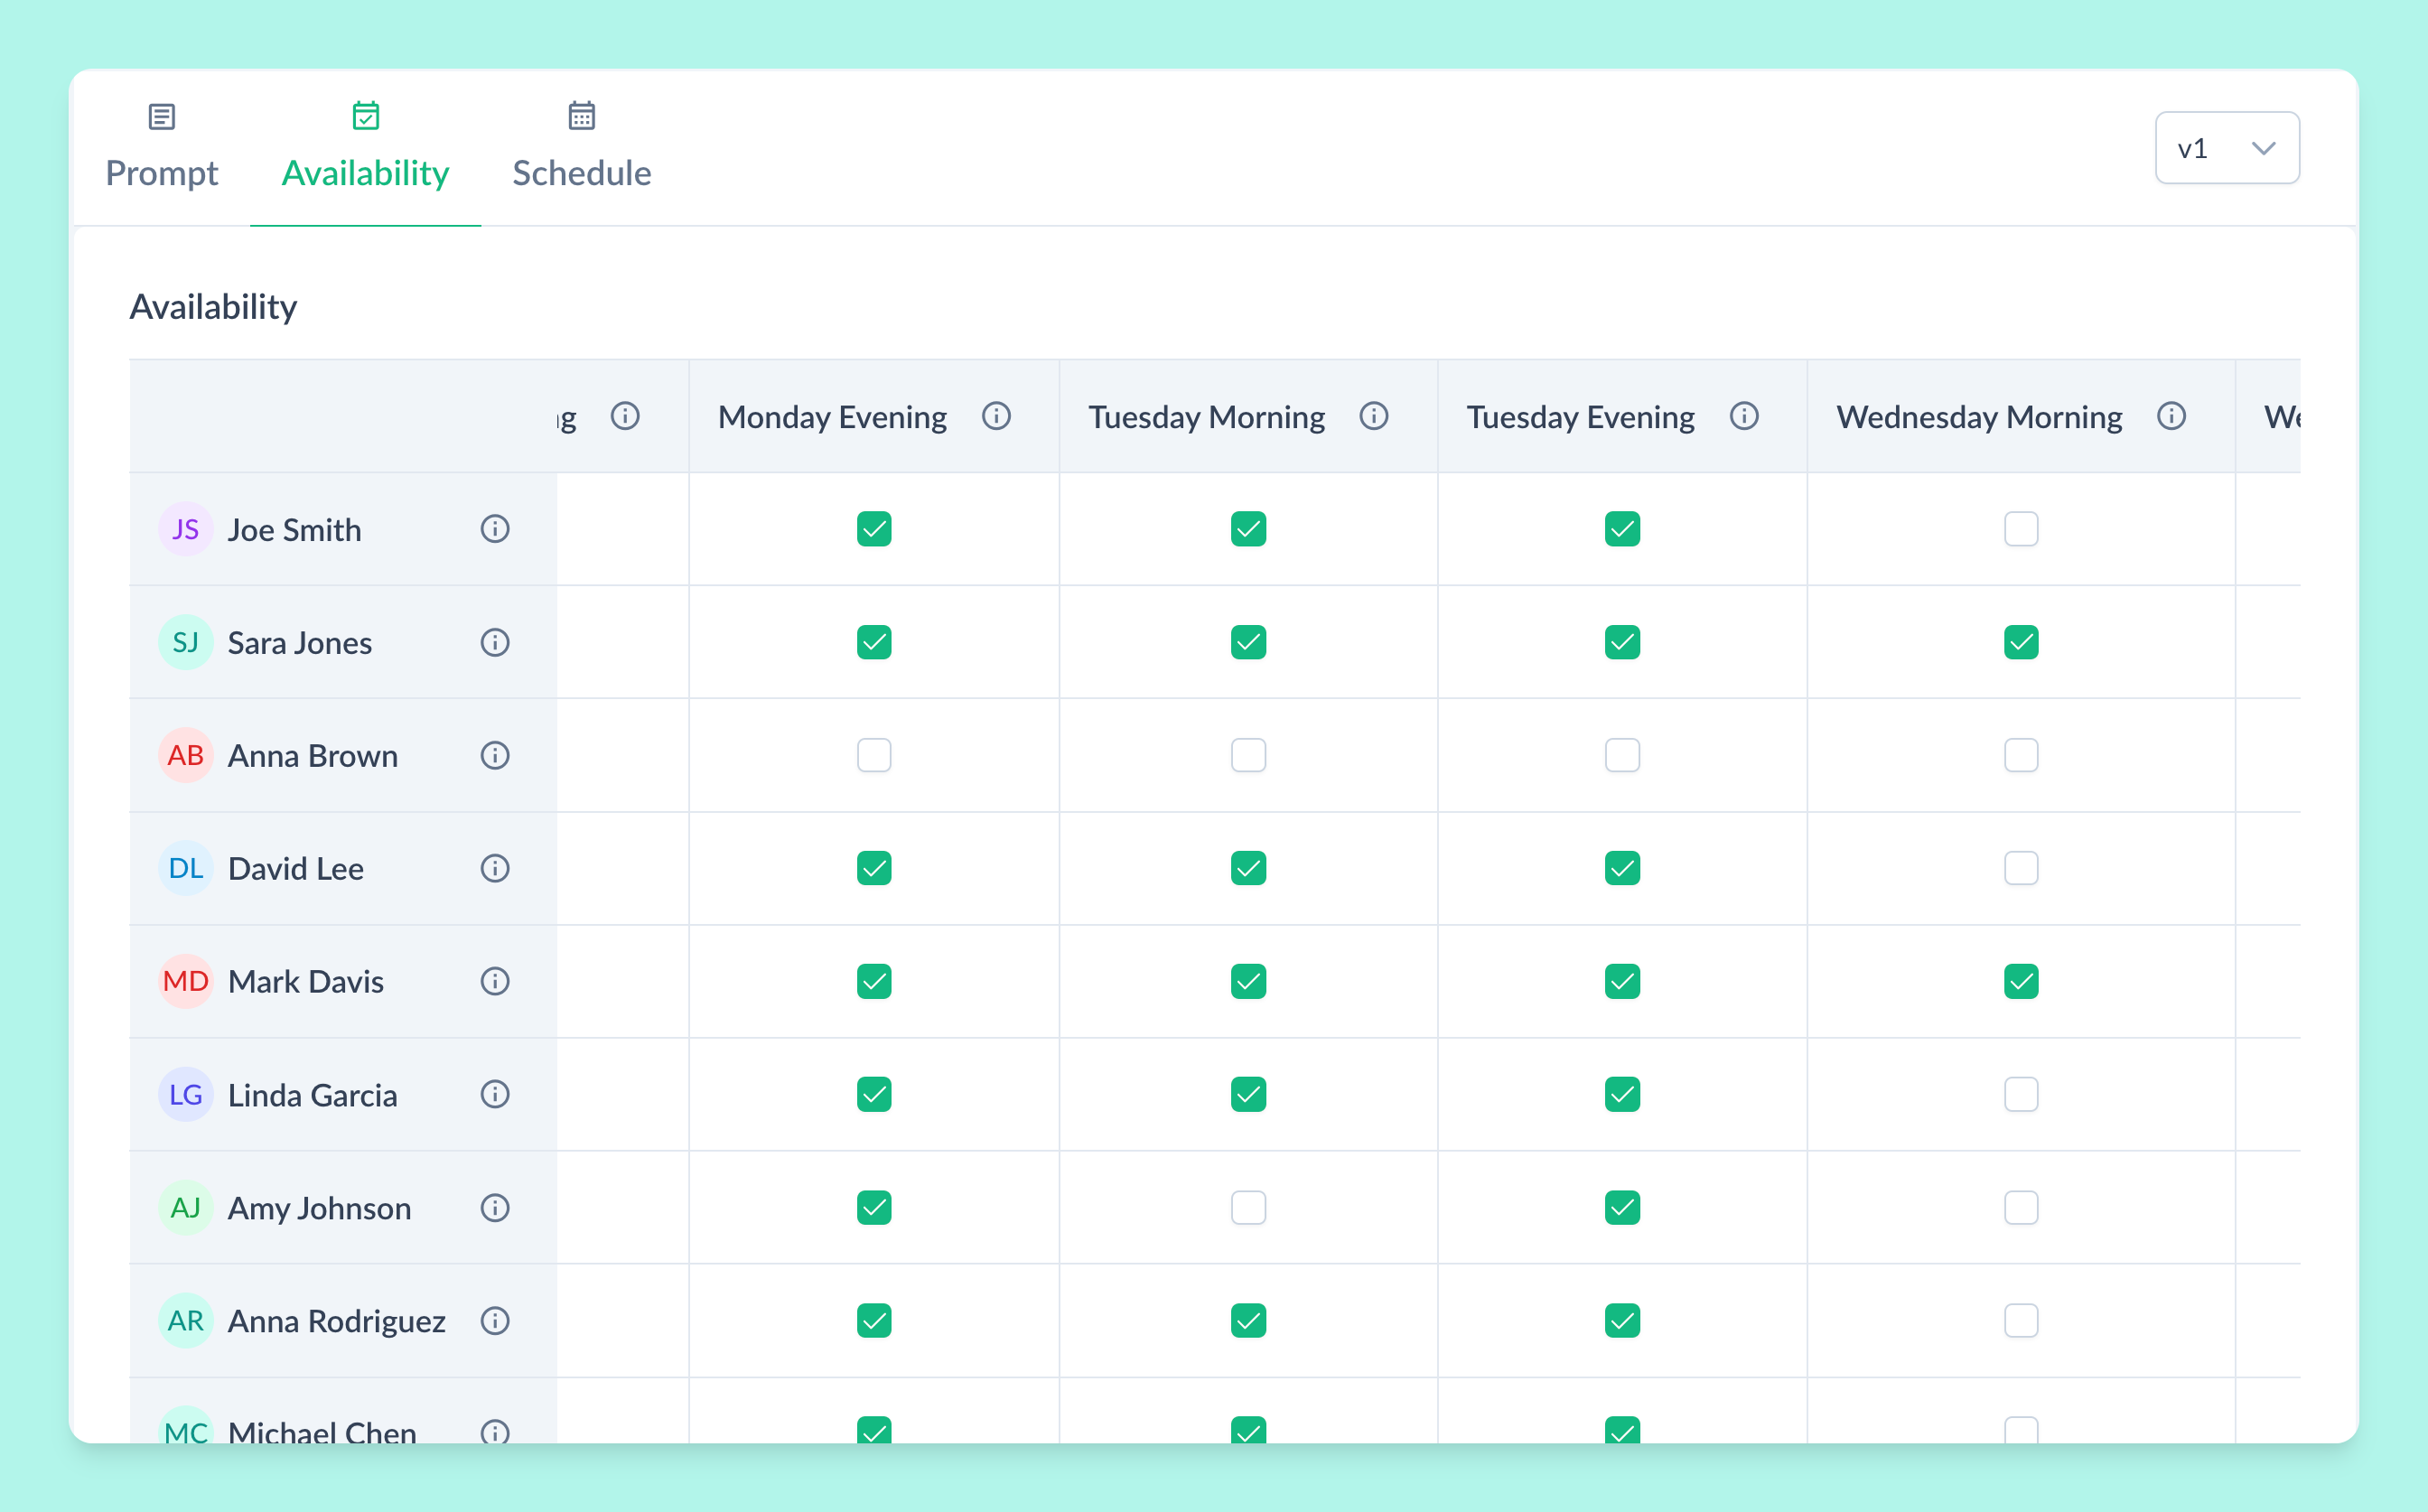Click the JS avatar for Joe Smith

pos(186,529)
